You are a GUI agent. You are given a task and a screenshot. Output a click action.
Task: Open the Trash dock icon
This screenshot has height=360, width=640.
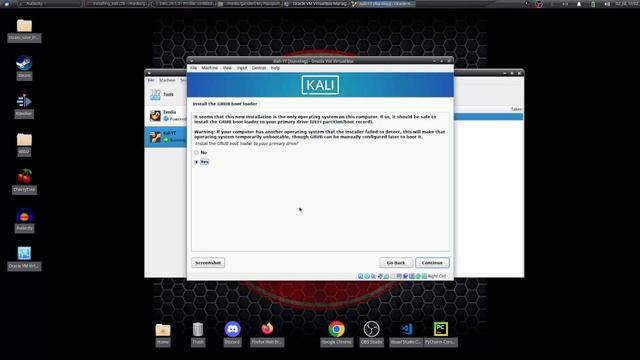click(198, 334)
